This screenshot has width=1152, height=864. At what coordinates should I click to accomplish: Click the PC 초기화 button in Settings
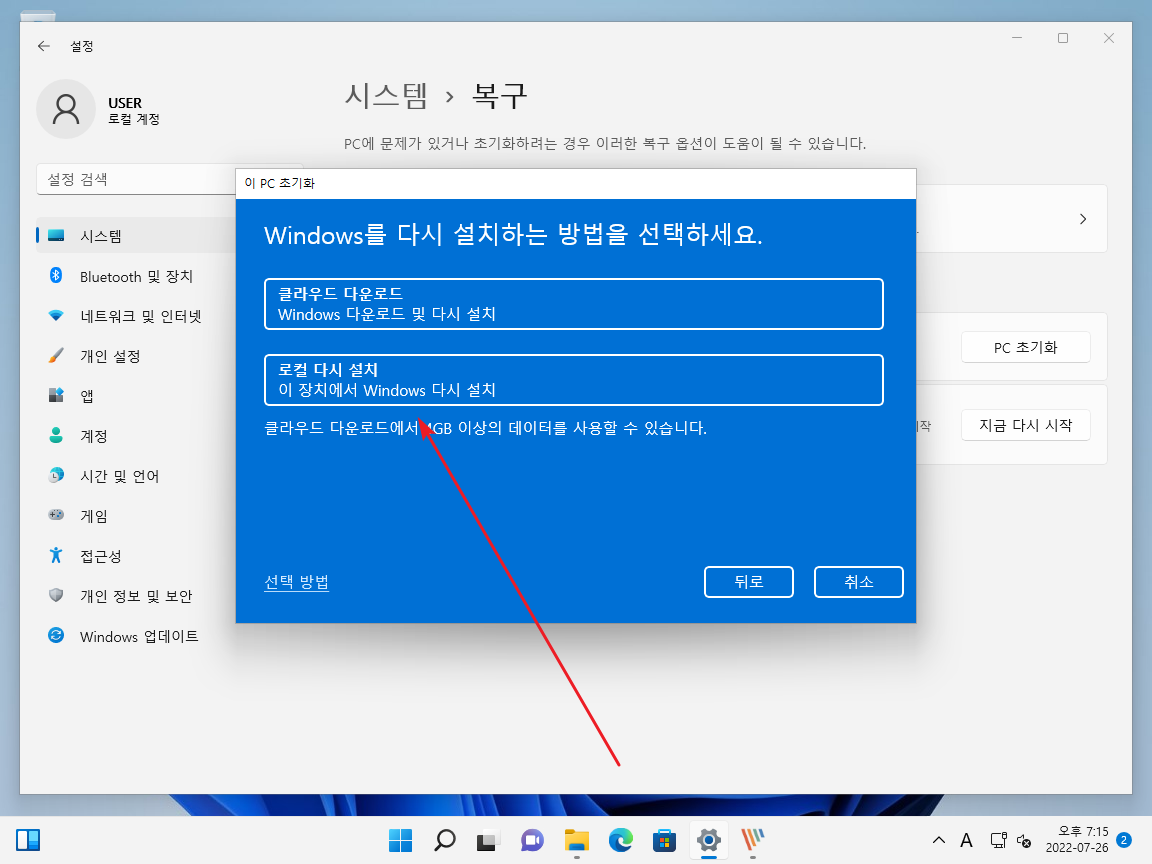tap(1025, 348)
